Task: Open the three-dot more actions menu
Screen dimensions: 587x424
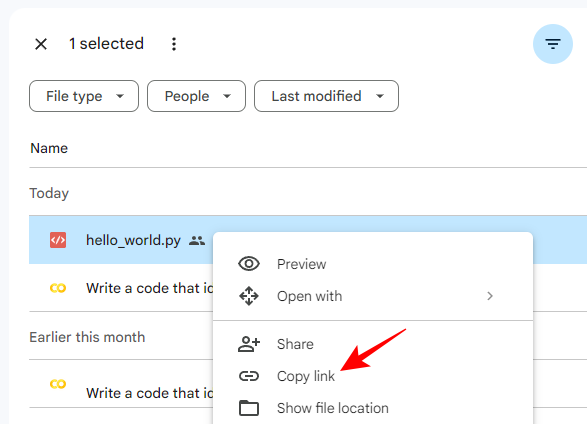Action: (x=174, y=44)
